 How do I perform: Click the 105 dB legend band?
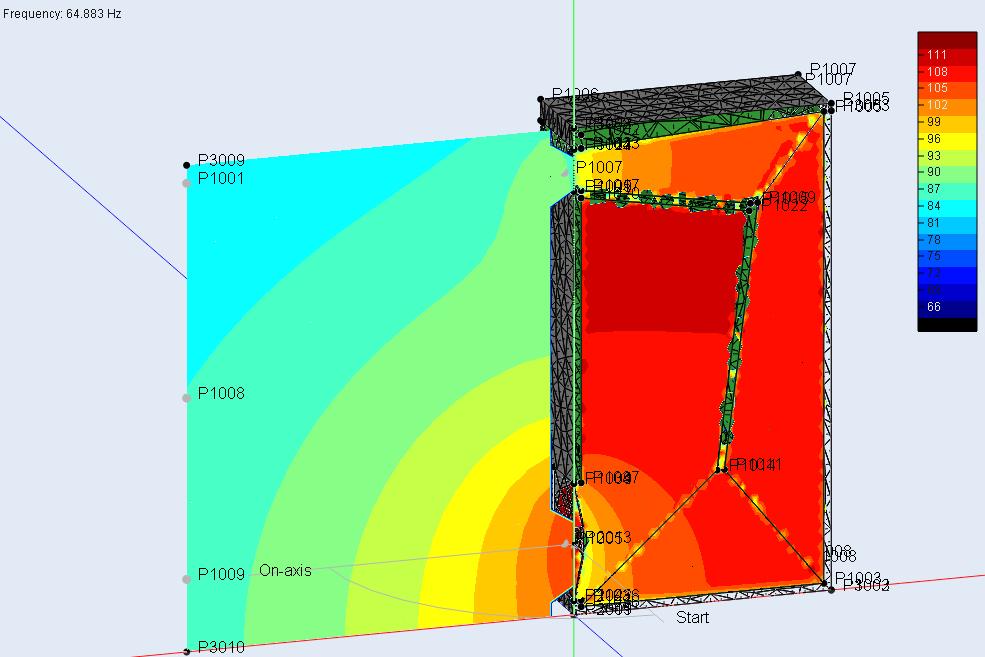(947, 88)
